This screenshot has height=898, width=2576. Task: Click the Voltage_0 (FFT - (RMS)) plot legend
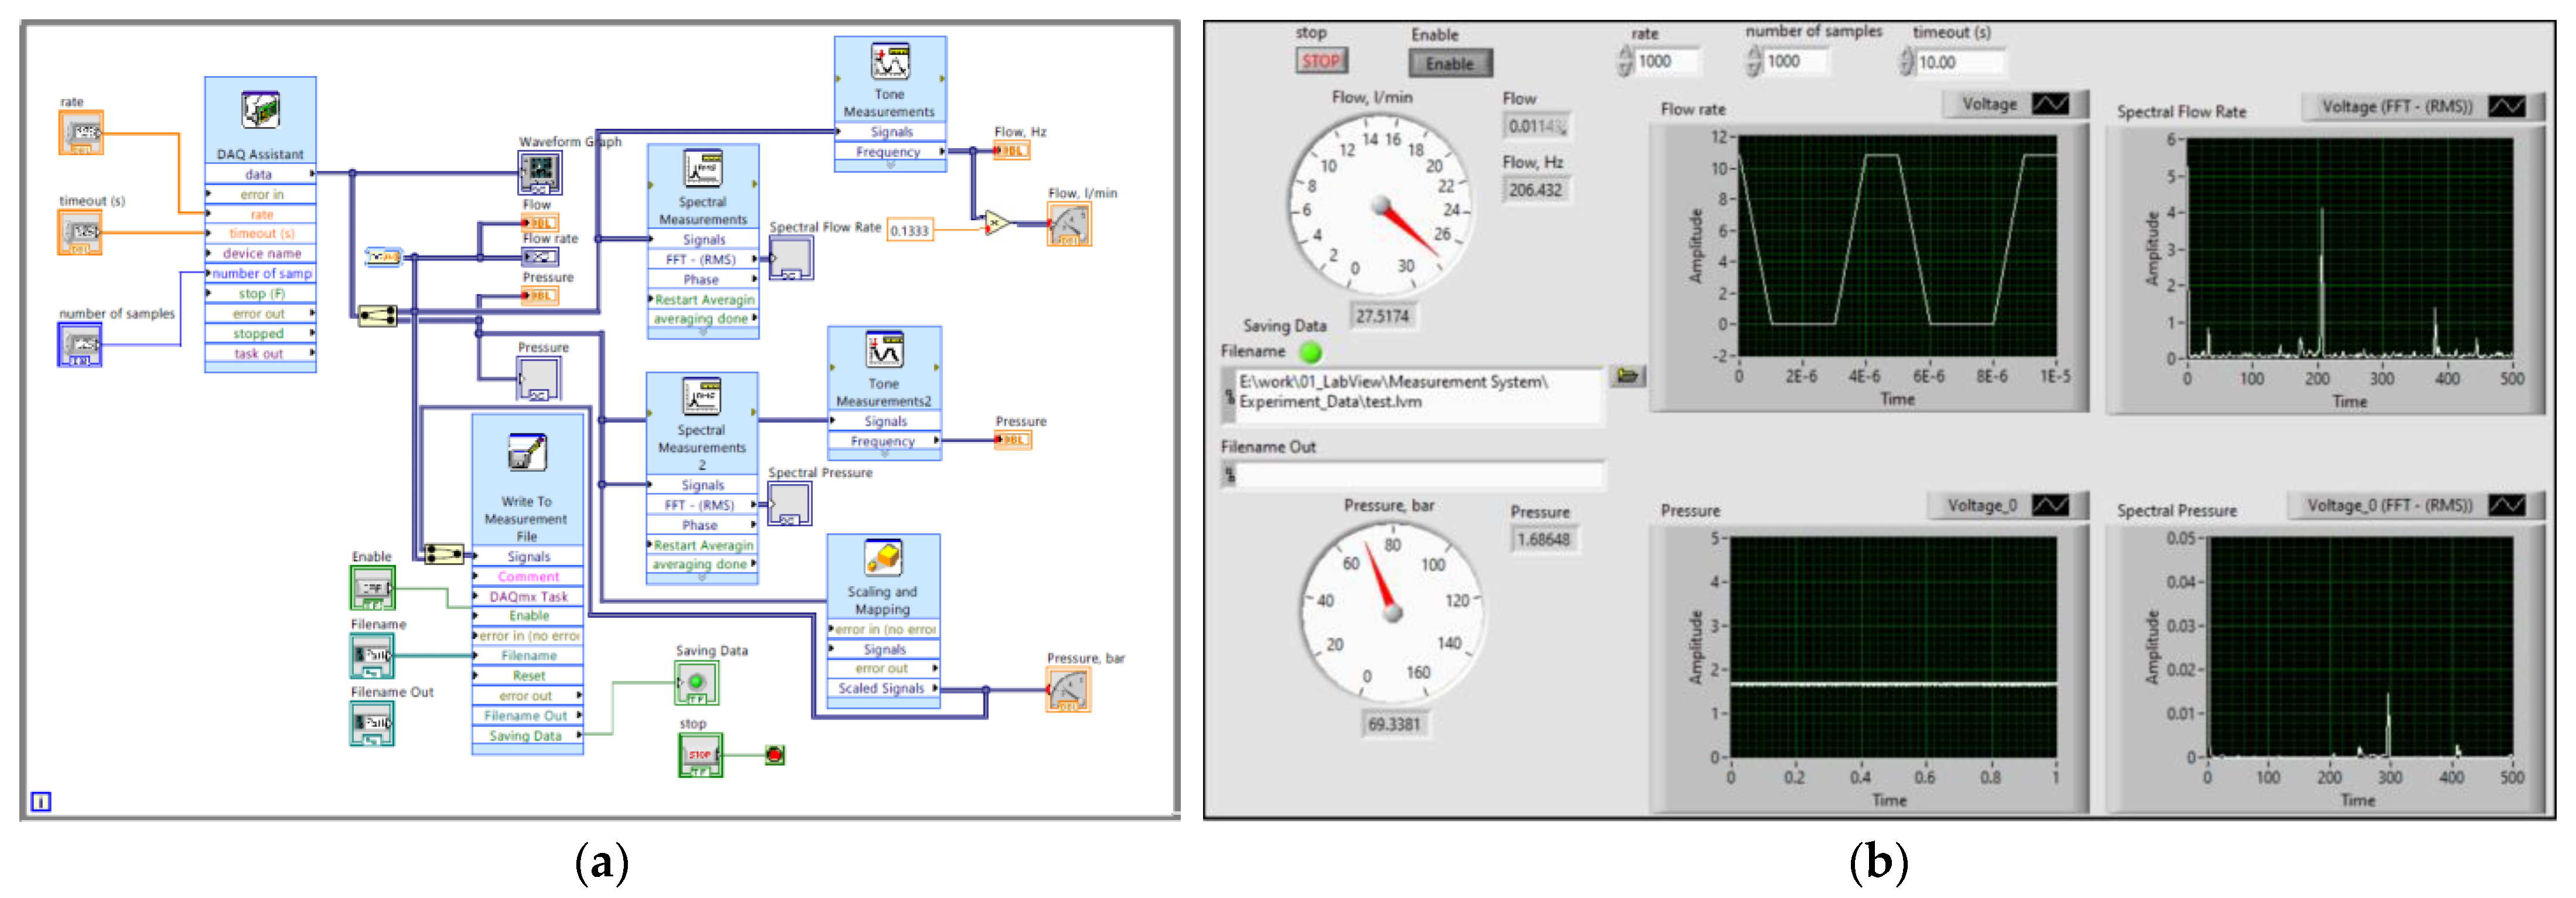(x=2415, y=505)
